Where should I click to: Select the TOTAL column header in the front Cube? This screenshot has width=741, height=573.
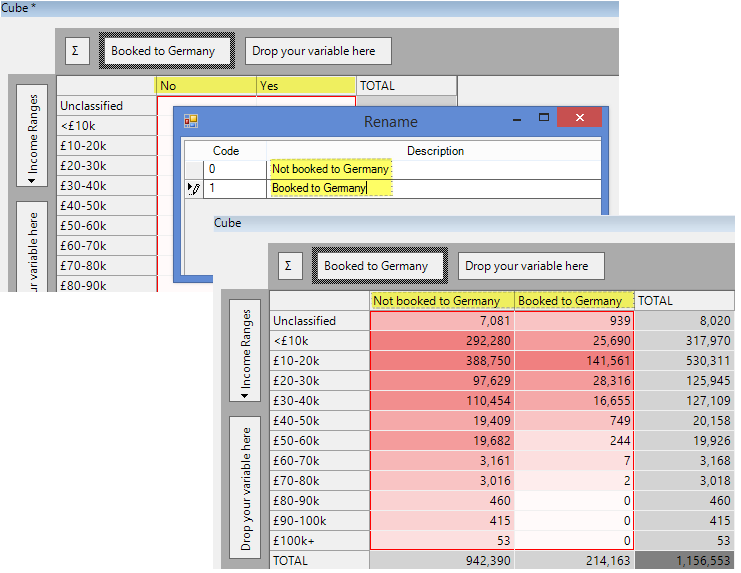684,301
